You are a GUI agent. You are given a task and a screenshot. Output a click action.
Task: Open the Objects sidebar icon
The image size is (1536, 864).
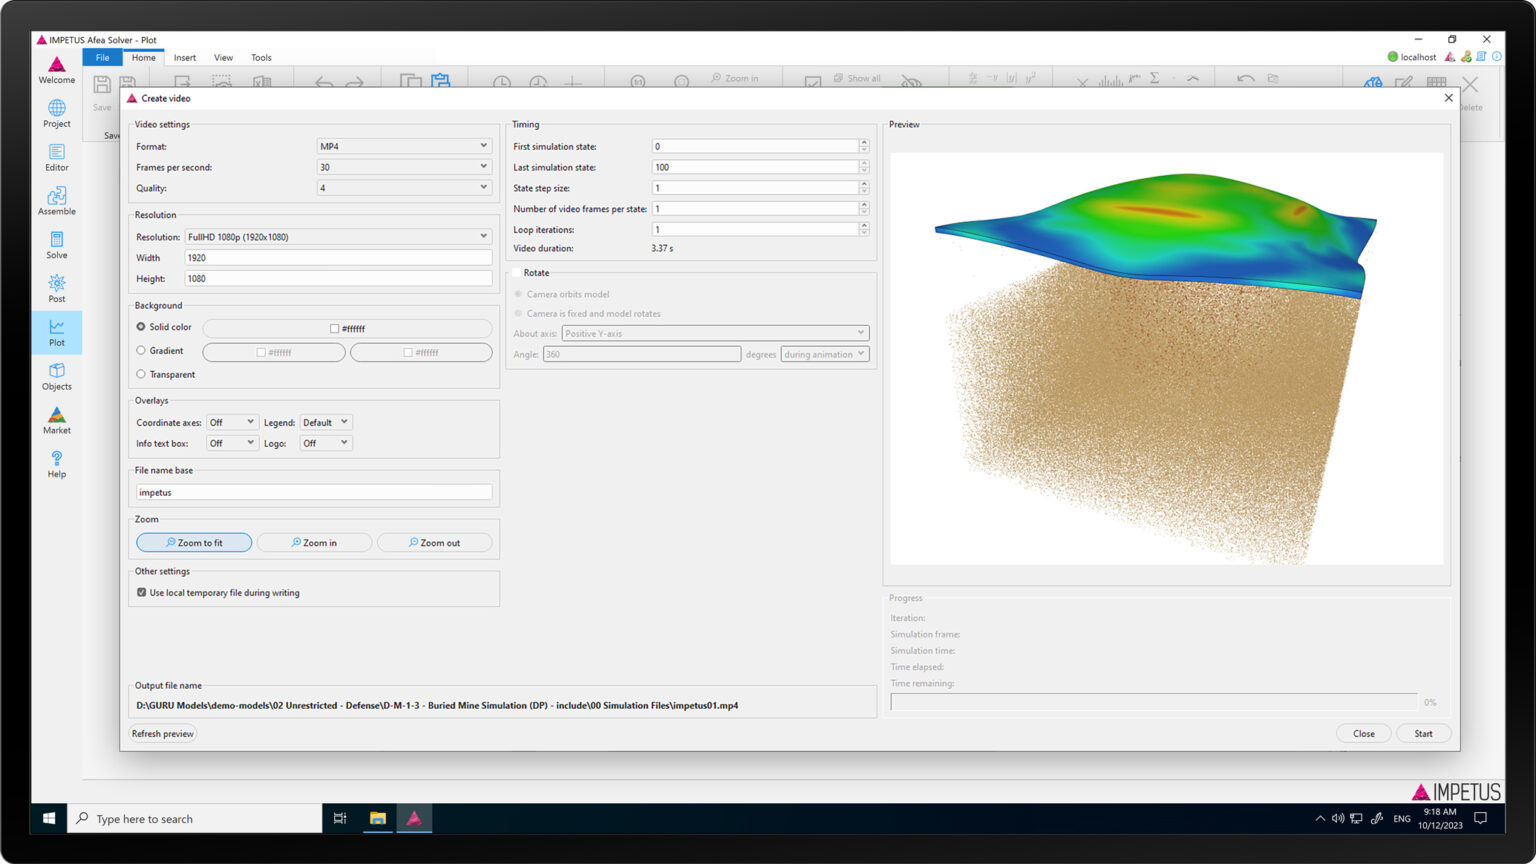coord(56,376)
